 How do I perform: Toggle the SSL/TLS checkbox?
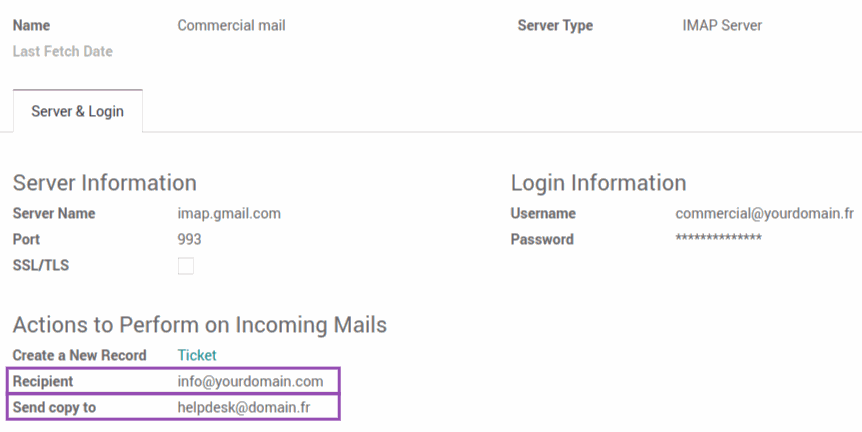(x=186, y=266)
